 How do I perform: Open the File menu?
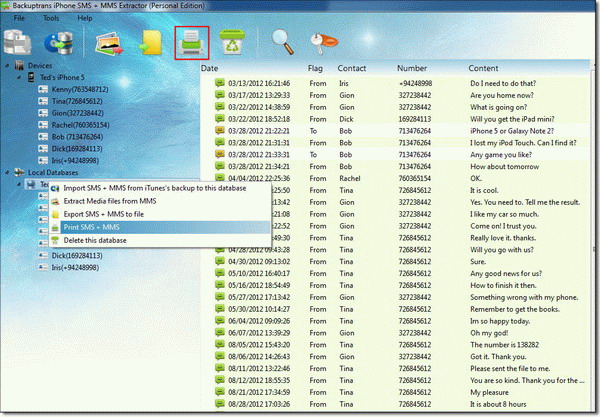tap(19, 18)
